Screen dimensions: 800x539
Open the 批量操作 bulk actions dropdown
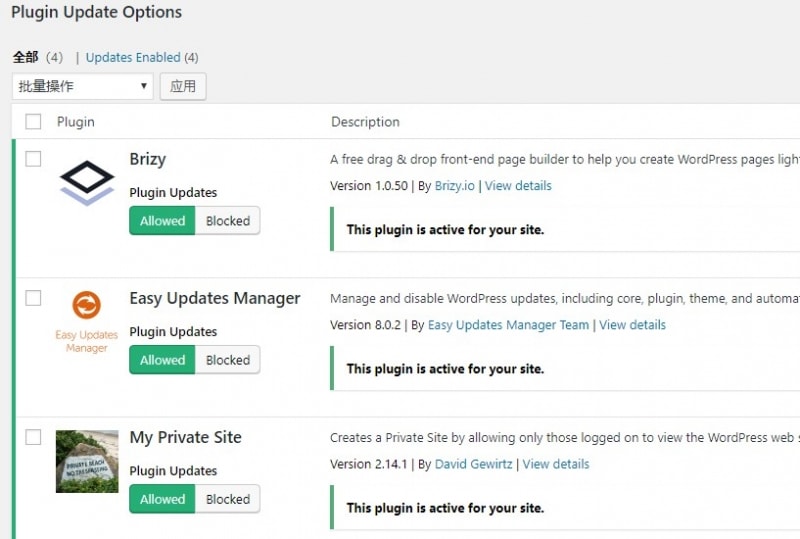(83, 86)
